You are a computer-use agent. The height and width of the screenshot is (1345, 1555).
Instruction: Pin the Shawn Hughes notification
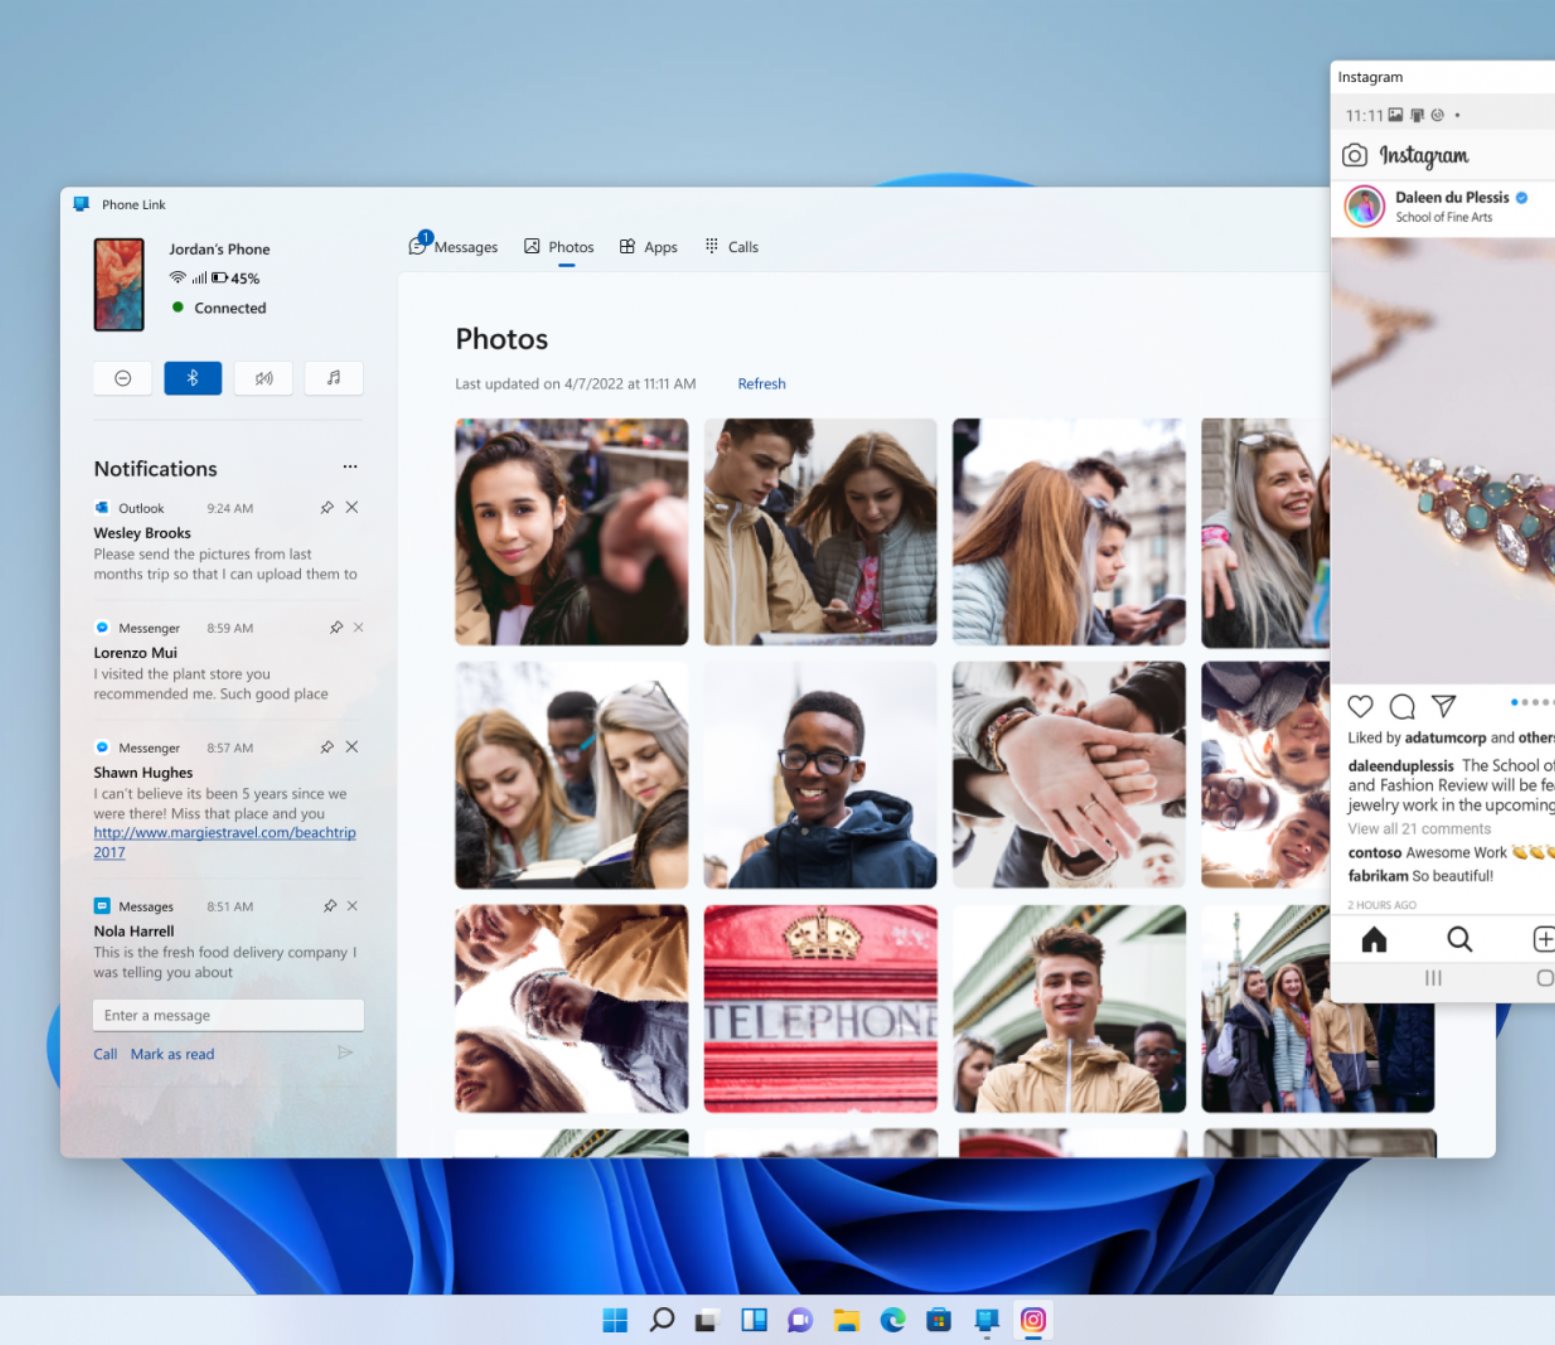(327, 747)
